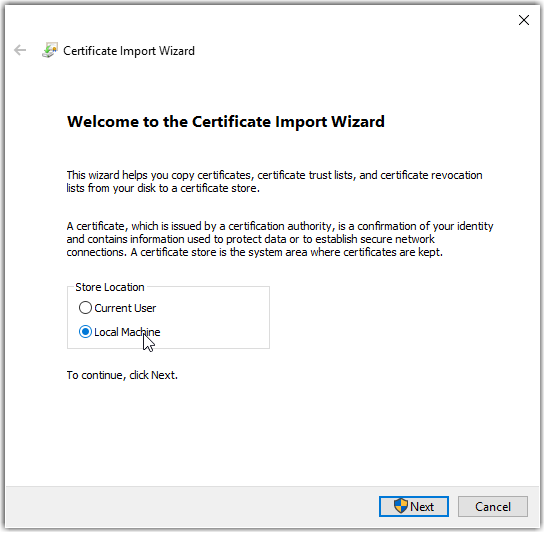Click the word "Next" on the Next button
Screen dimensions: 545x533
[x=422, y=507]
